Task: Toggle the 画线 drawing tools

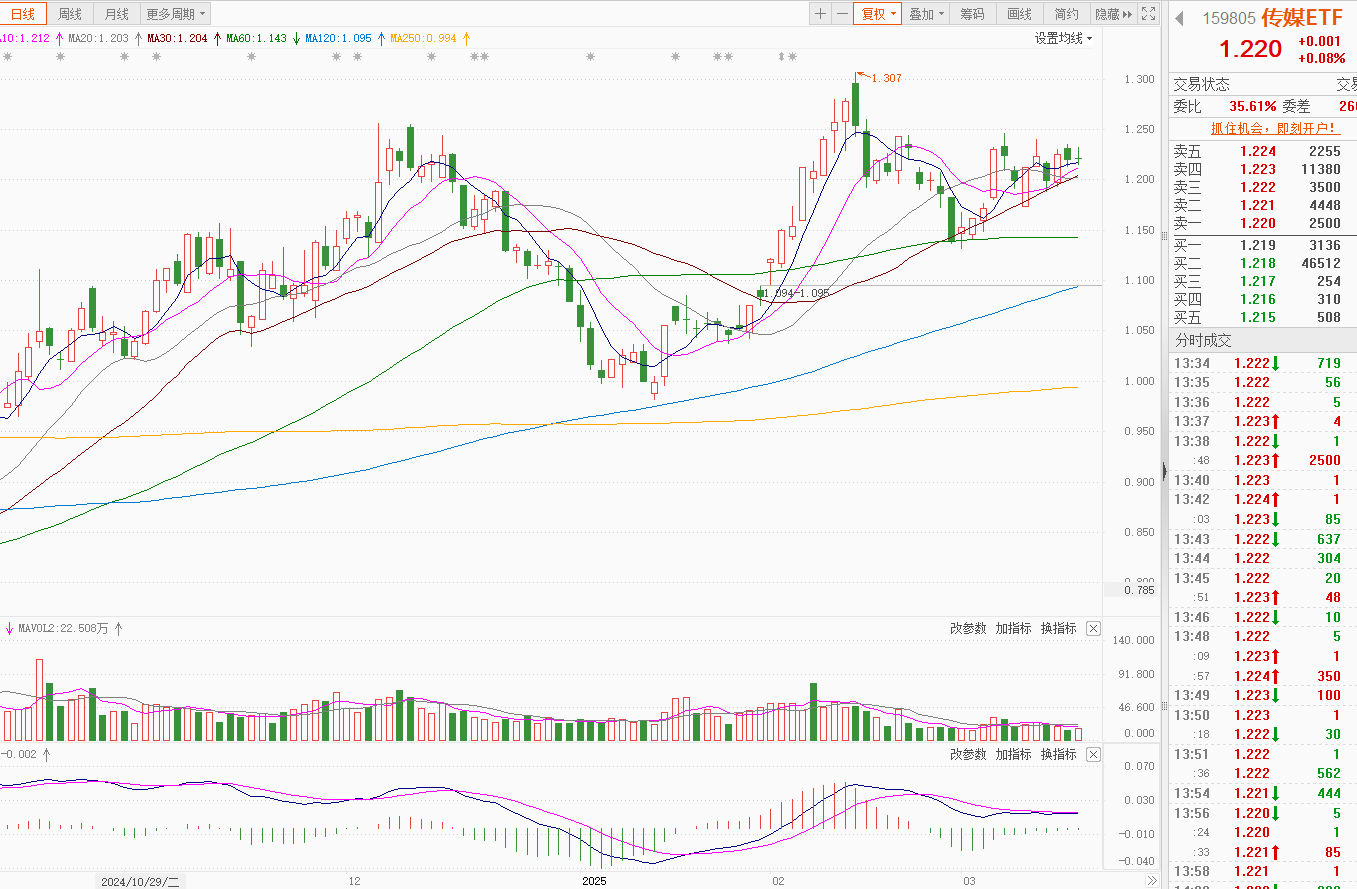Action: pos(1019,14)
